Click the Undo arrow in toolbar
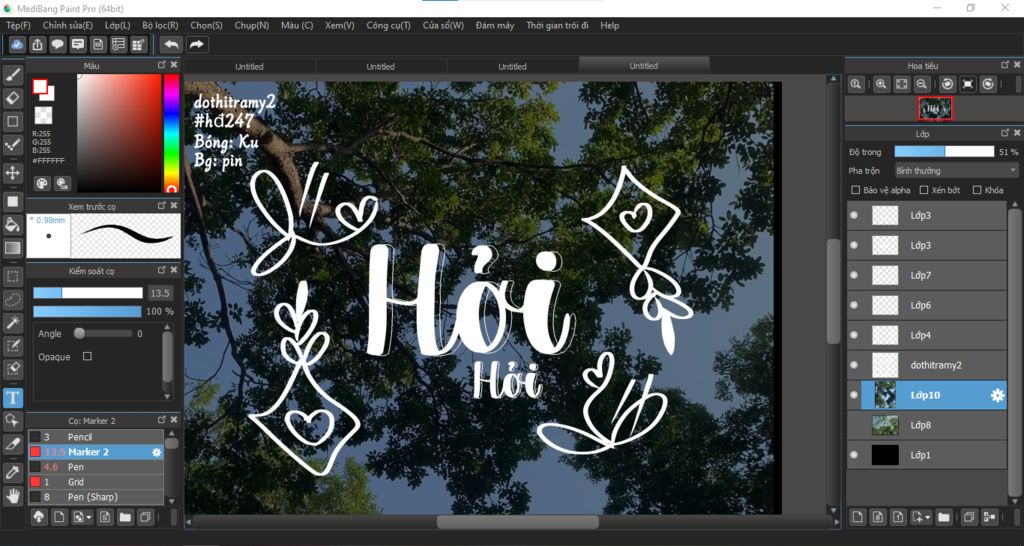This screenshot has width=1024, height=546. click(x=171, y=44)
